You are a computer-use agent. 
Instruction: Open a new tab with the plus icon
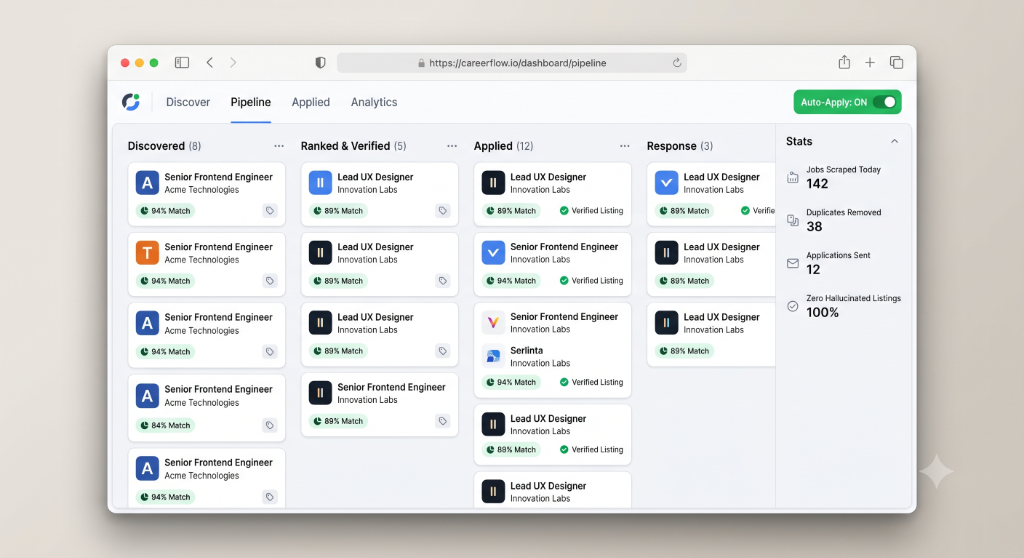coord(870,63)
